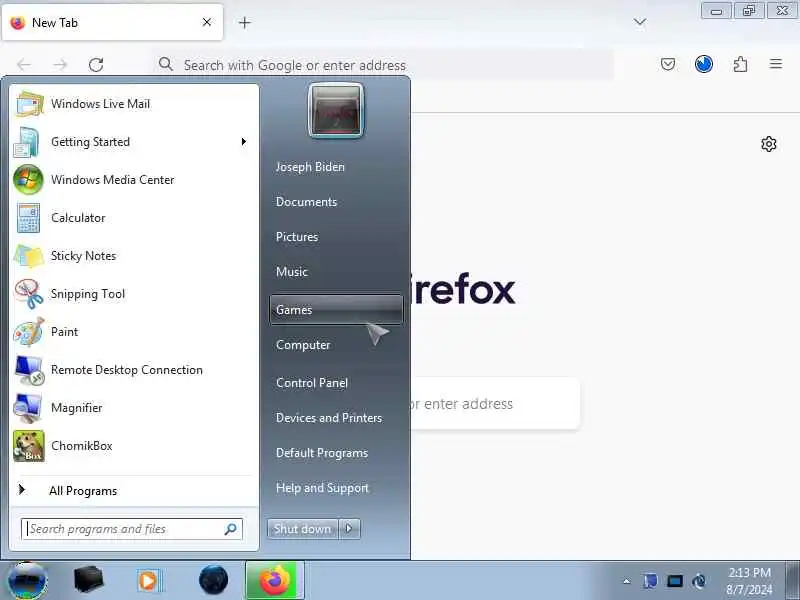Screen dimensions: 800x600
Task: Close the New Tab tab
Action: click(x=207, y=22)
